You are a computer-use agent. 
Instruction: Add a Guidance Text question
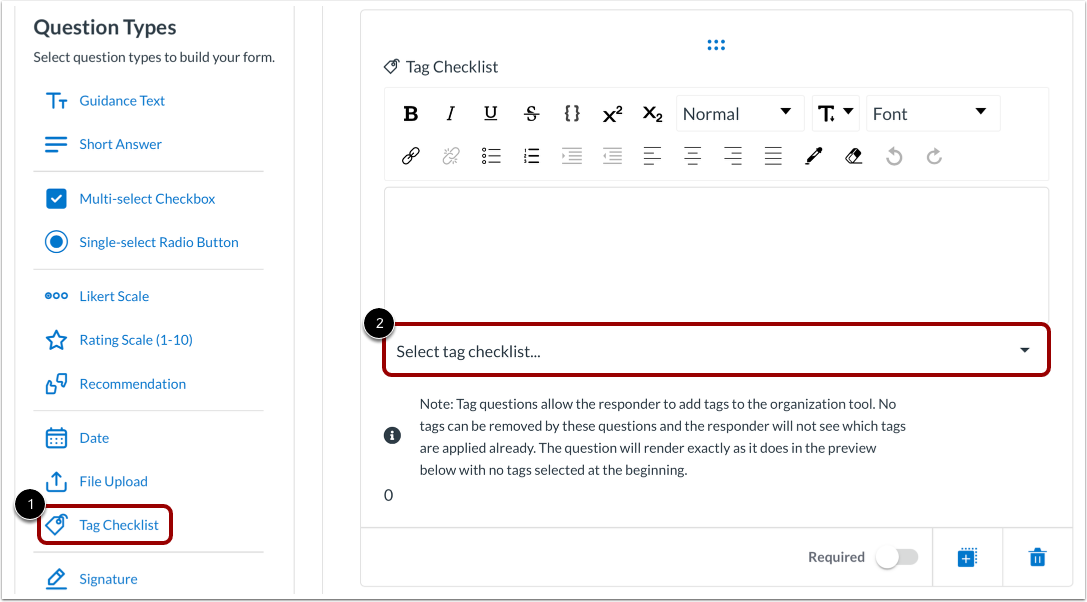click(122, 100)
